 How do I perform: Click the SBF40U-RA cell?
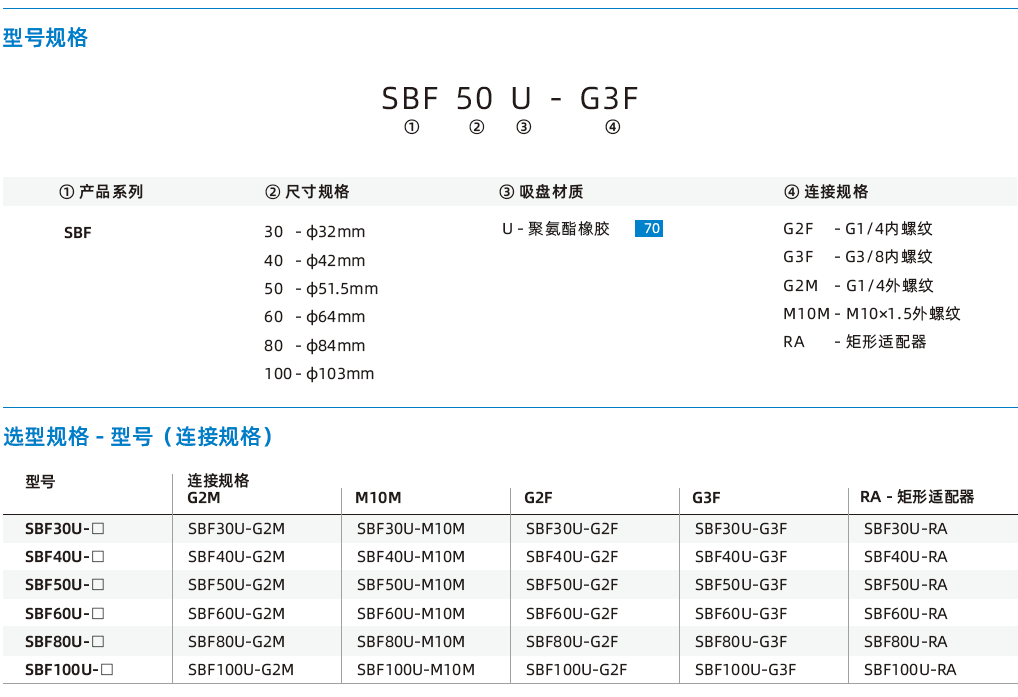[906, 557]
